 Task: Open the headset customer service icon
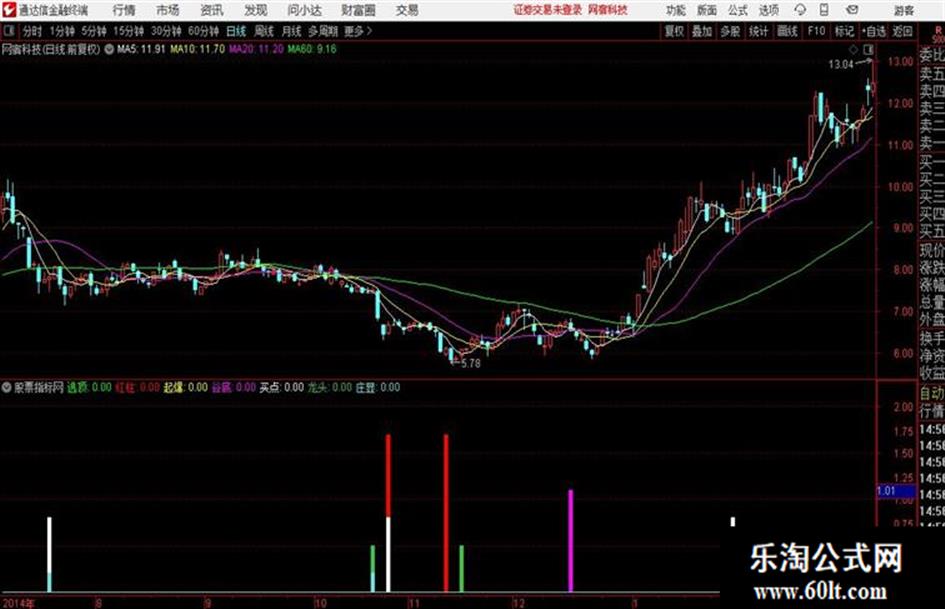800,10
